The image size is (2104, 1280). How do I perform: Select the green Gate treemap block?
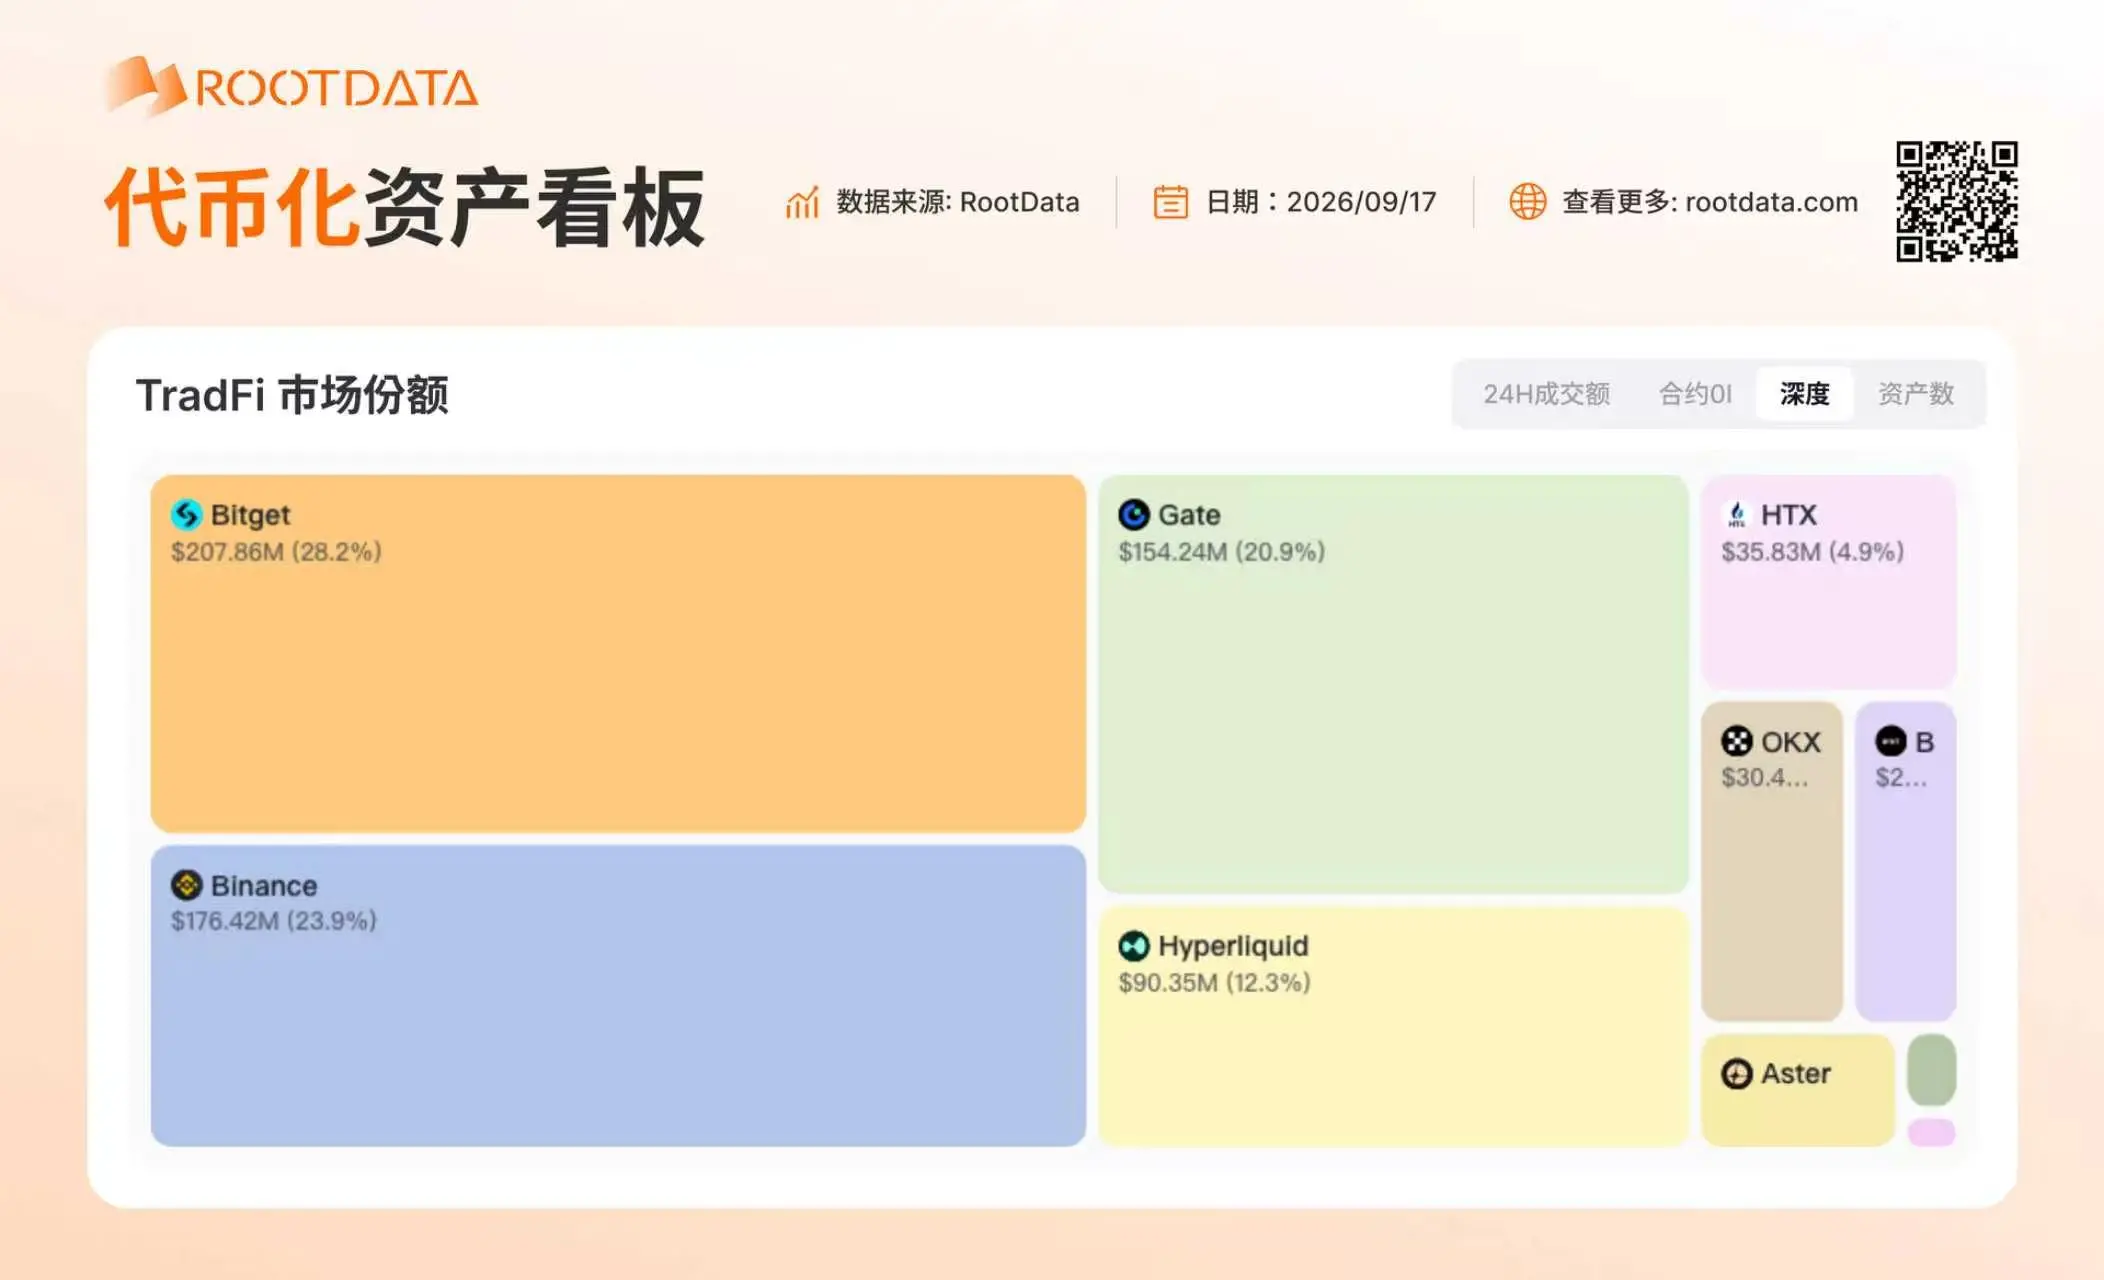tap(1394, 684)
